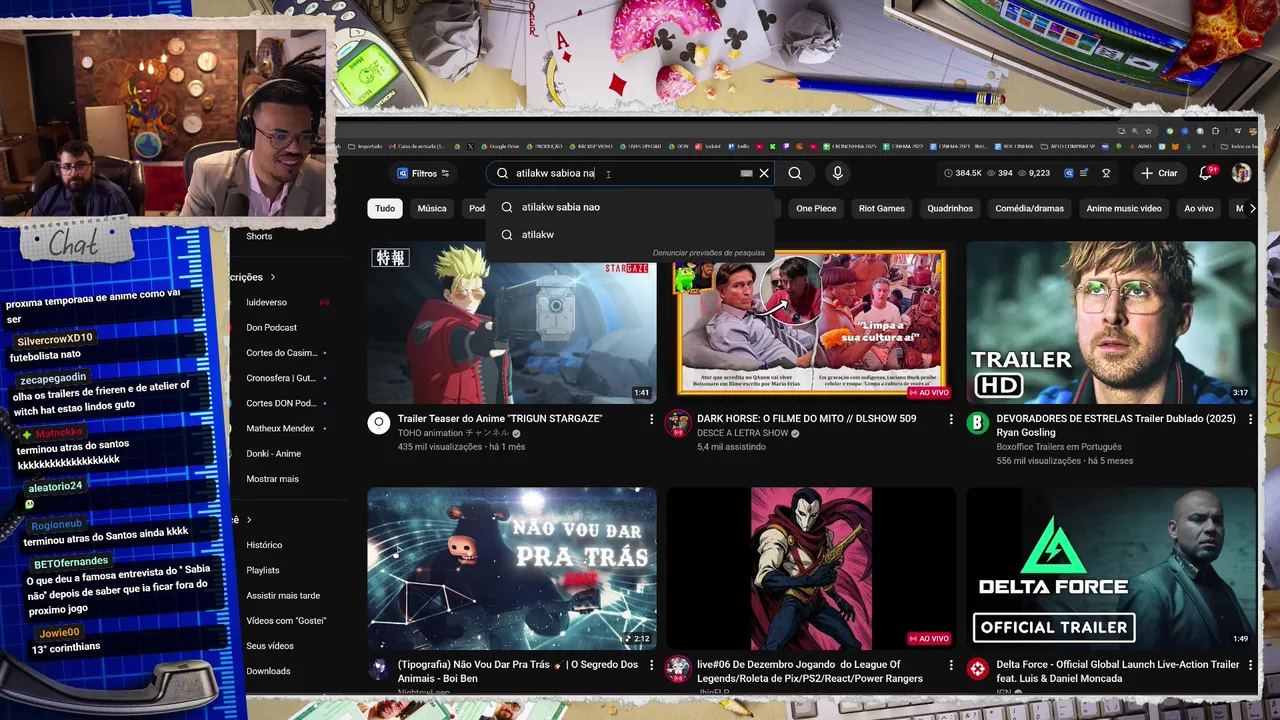Open the Não Vou Dar Pra Trás thumbnail

pyautogui.click(x=512, y=569)
